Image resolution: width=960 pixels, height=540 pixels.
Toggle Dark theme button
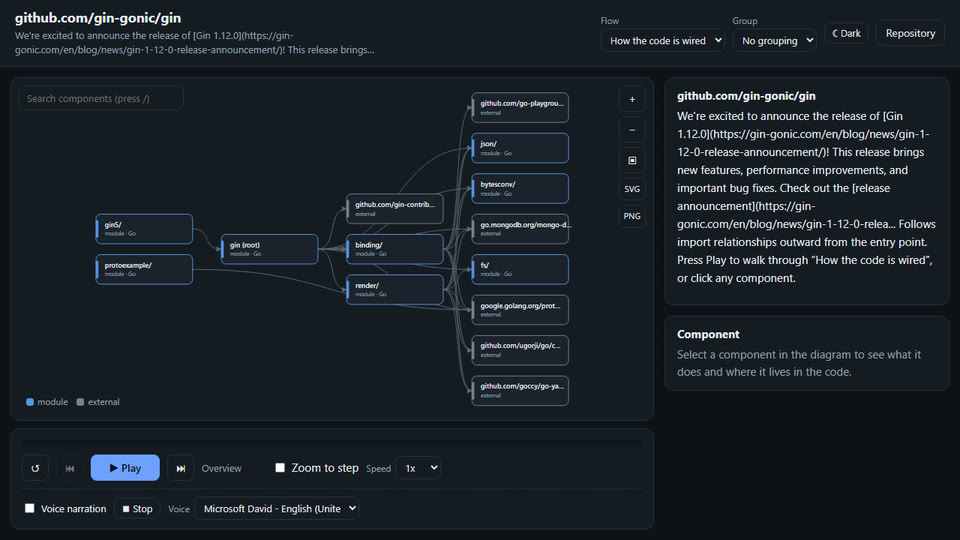pyautogui.click(x=846, y=33)
